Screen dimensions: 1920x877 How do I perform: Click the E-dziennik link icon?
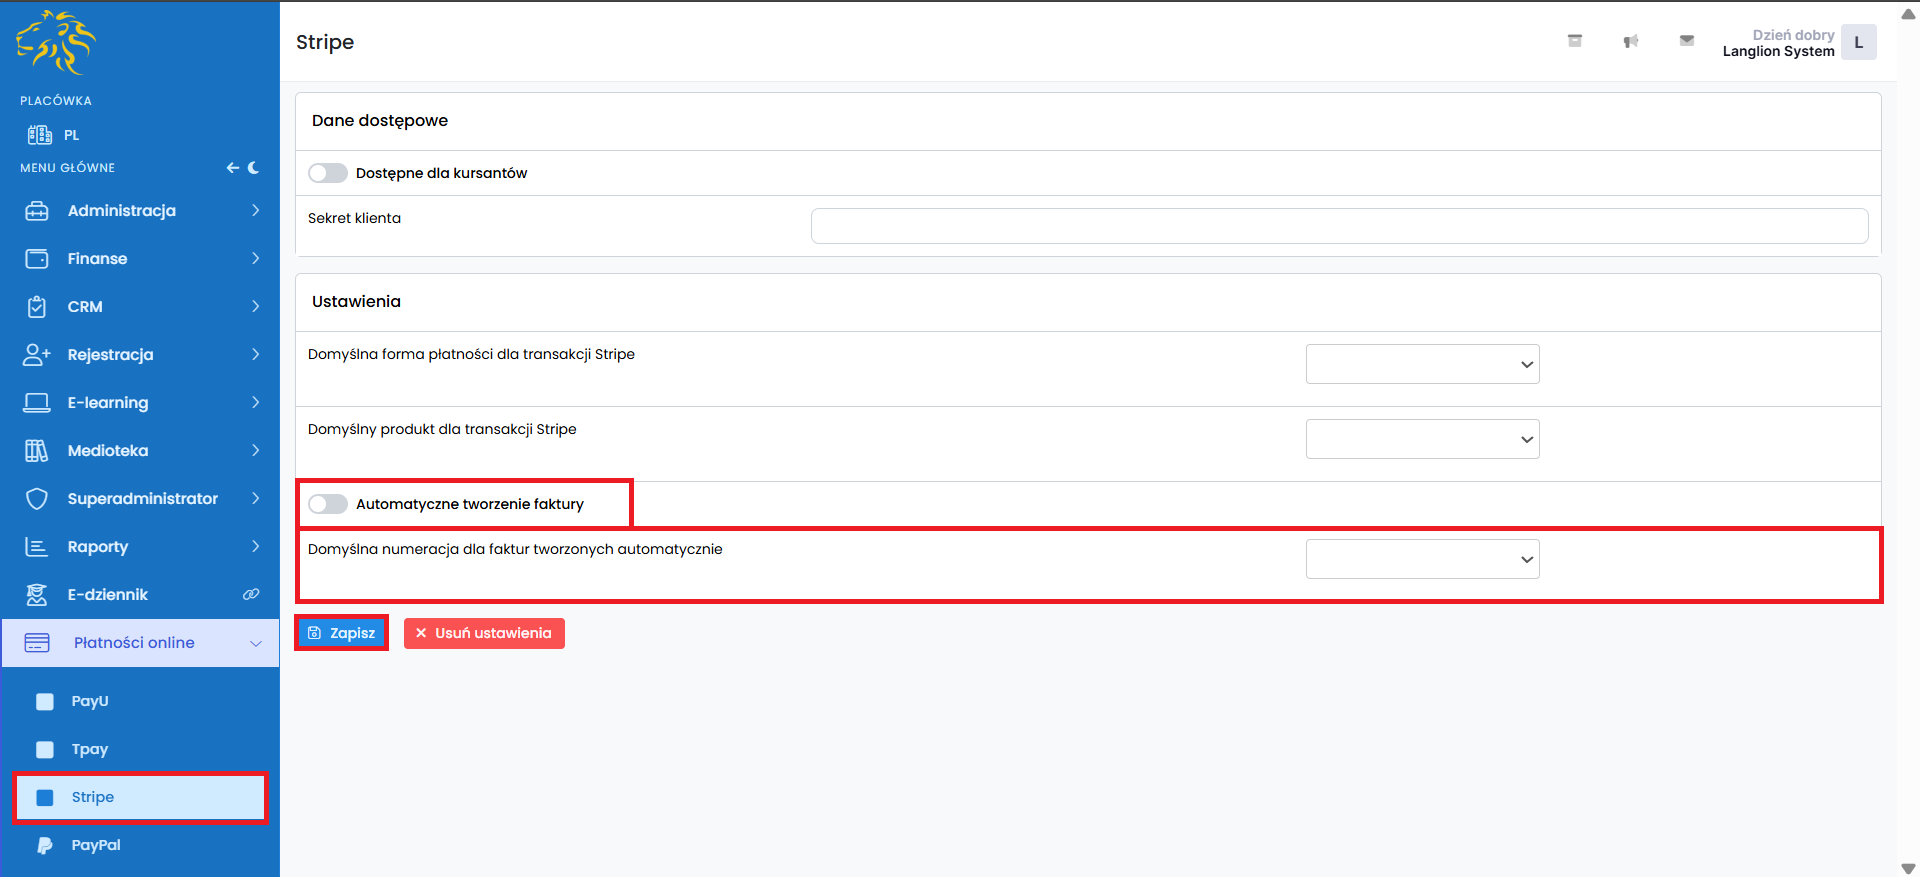(251, 594)
